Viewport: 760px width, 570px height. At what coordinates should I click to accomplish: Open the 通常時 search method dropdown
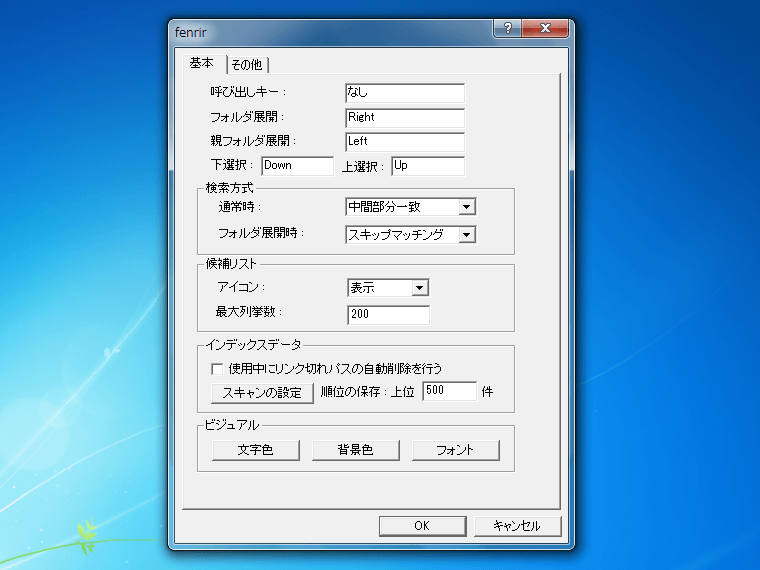pyautogui.click(x=411, y=207)
